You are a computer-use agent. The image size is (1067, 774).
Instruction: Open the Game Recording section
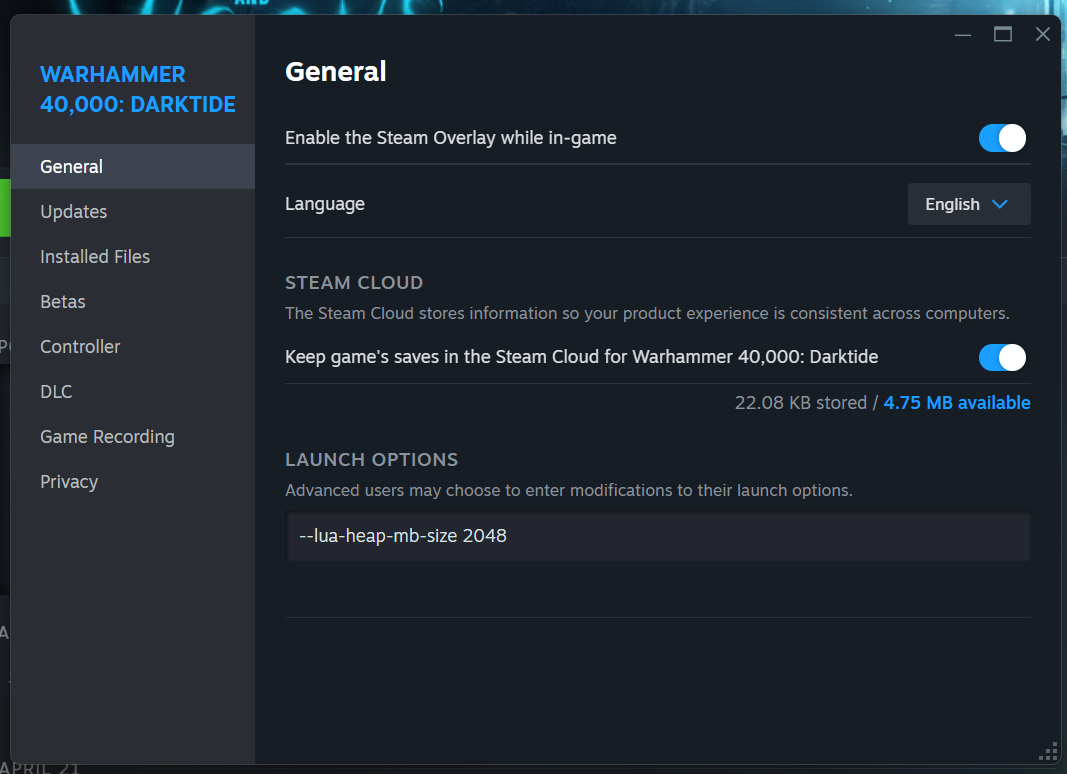pyautogui.click(x=107, y=437)
